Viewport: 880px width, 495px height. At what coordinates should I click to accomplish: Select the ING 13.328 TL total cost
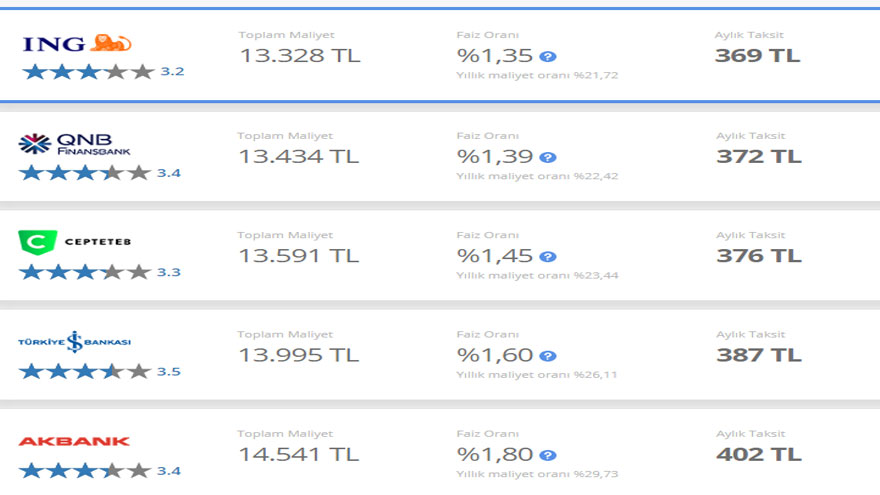click(x=300, y=56)
